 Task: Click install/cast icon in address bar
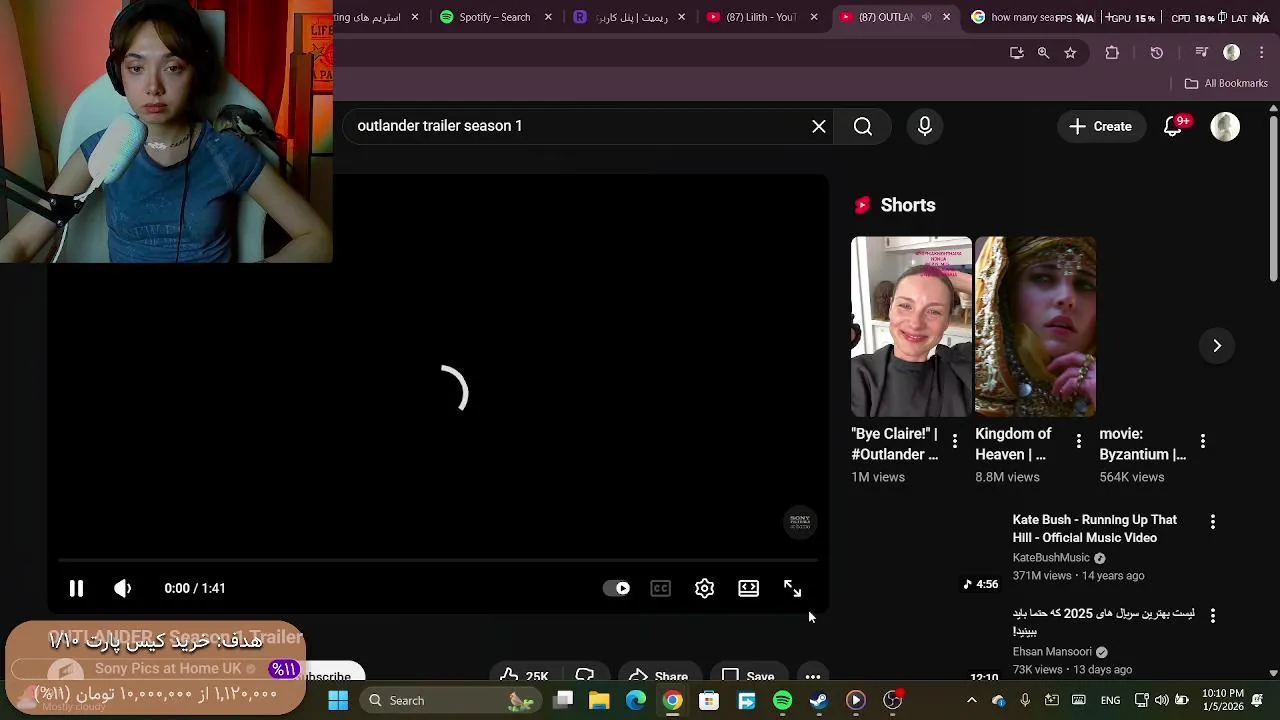(1017, 53)
